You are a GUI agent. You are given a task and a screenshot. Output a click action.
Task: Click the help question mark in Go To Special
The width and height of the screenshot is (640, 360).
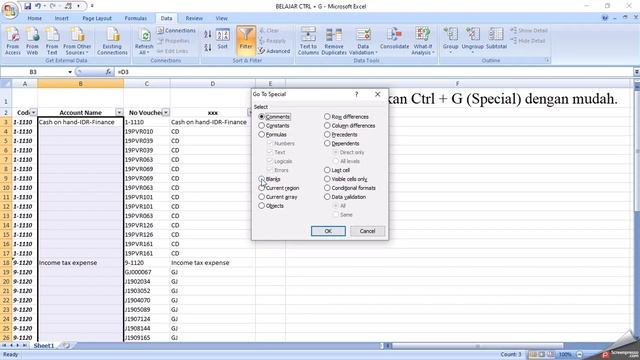click(x=356, y=94)
